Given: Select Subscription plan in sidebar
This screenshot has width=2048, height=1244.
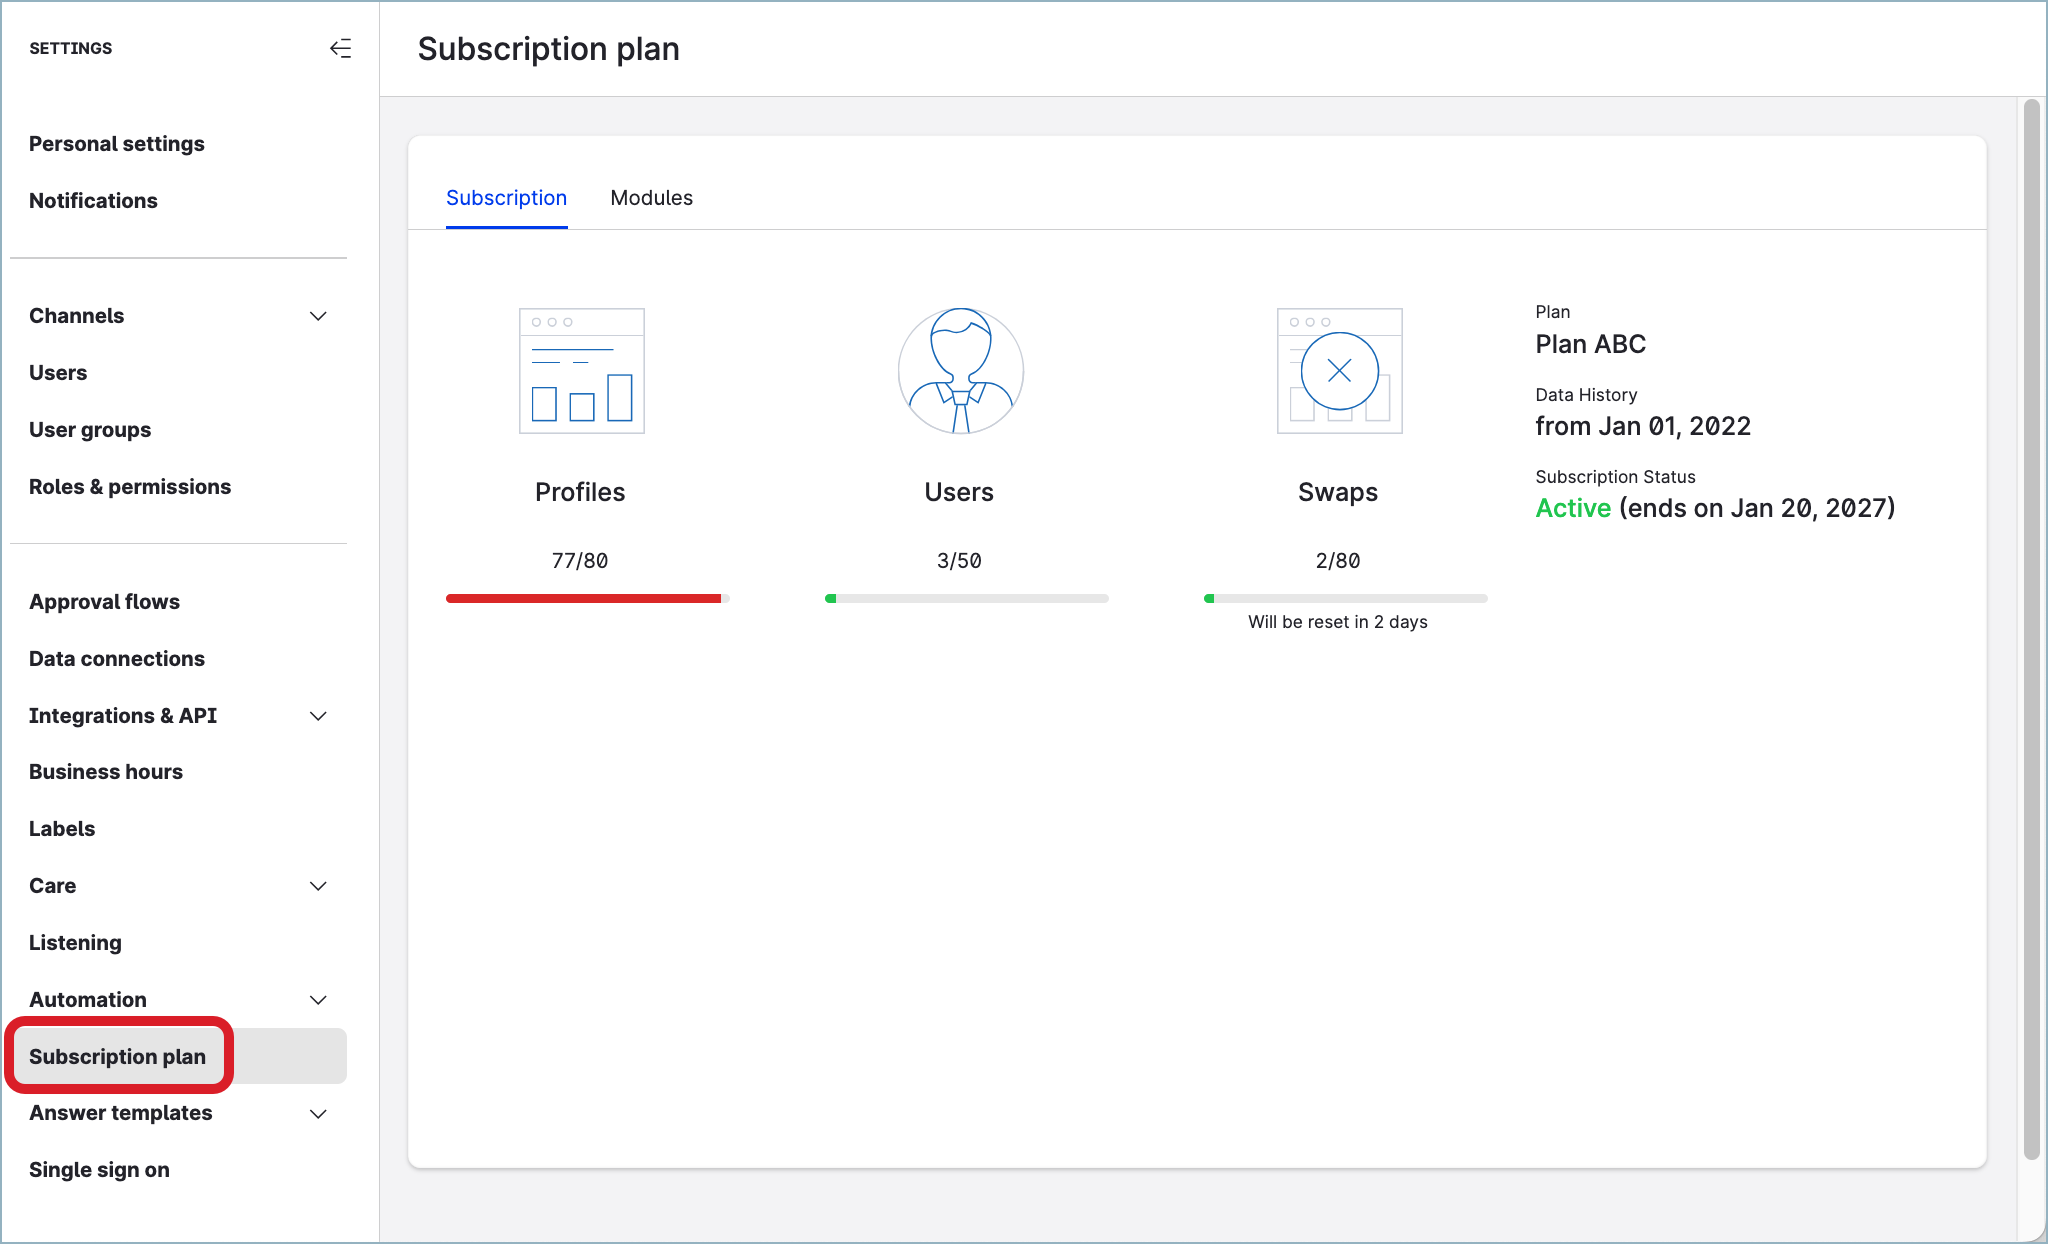Looking at the screenshot, I should 117,1057.
